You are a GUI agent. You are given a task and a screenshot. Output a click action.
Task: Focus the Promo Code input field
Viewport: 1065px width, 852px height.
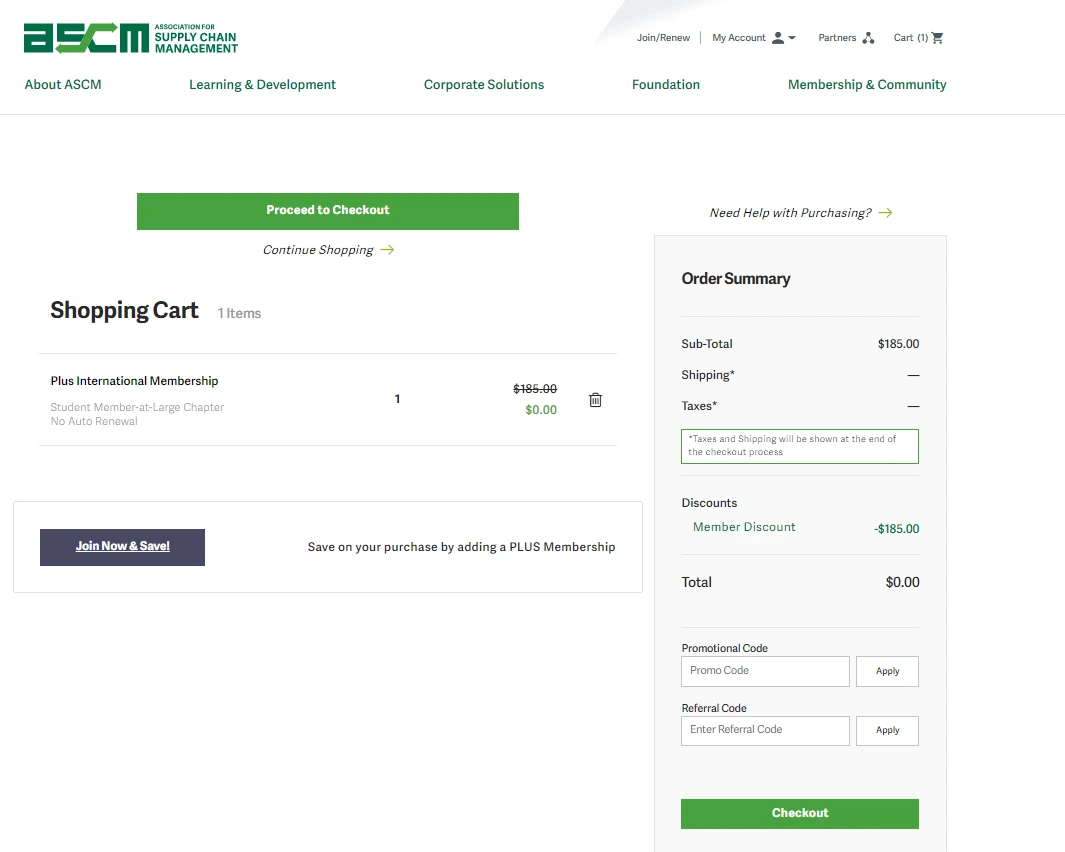coord(765,671)
